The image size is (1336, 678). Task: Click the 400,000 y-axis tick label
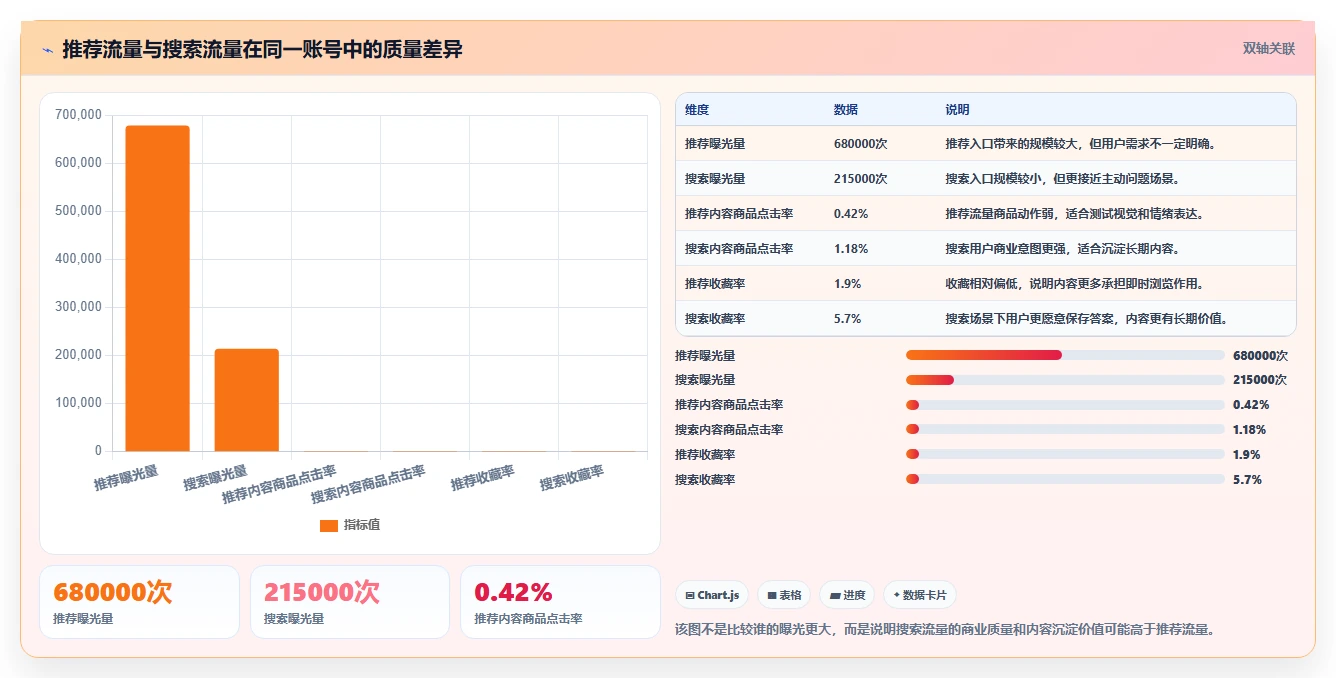78,259
